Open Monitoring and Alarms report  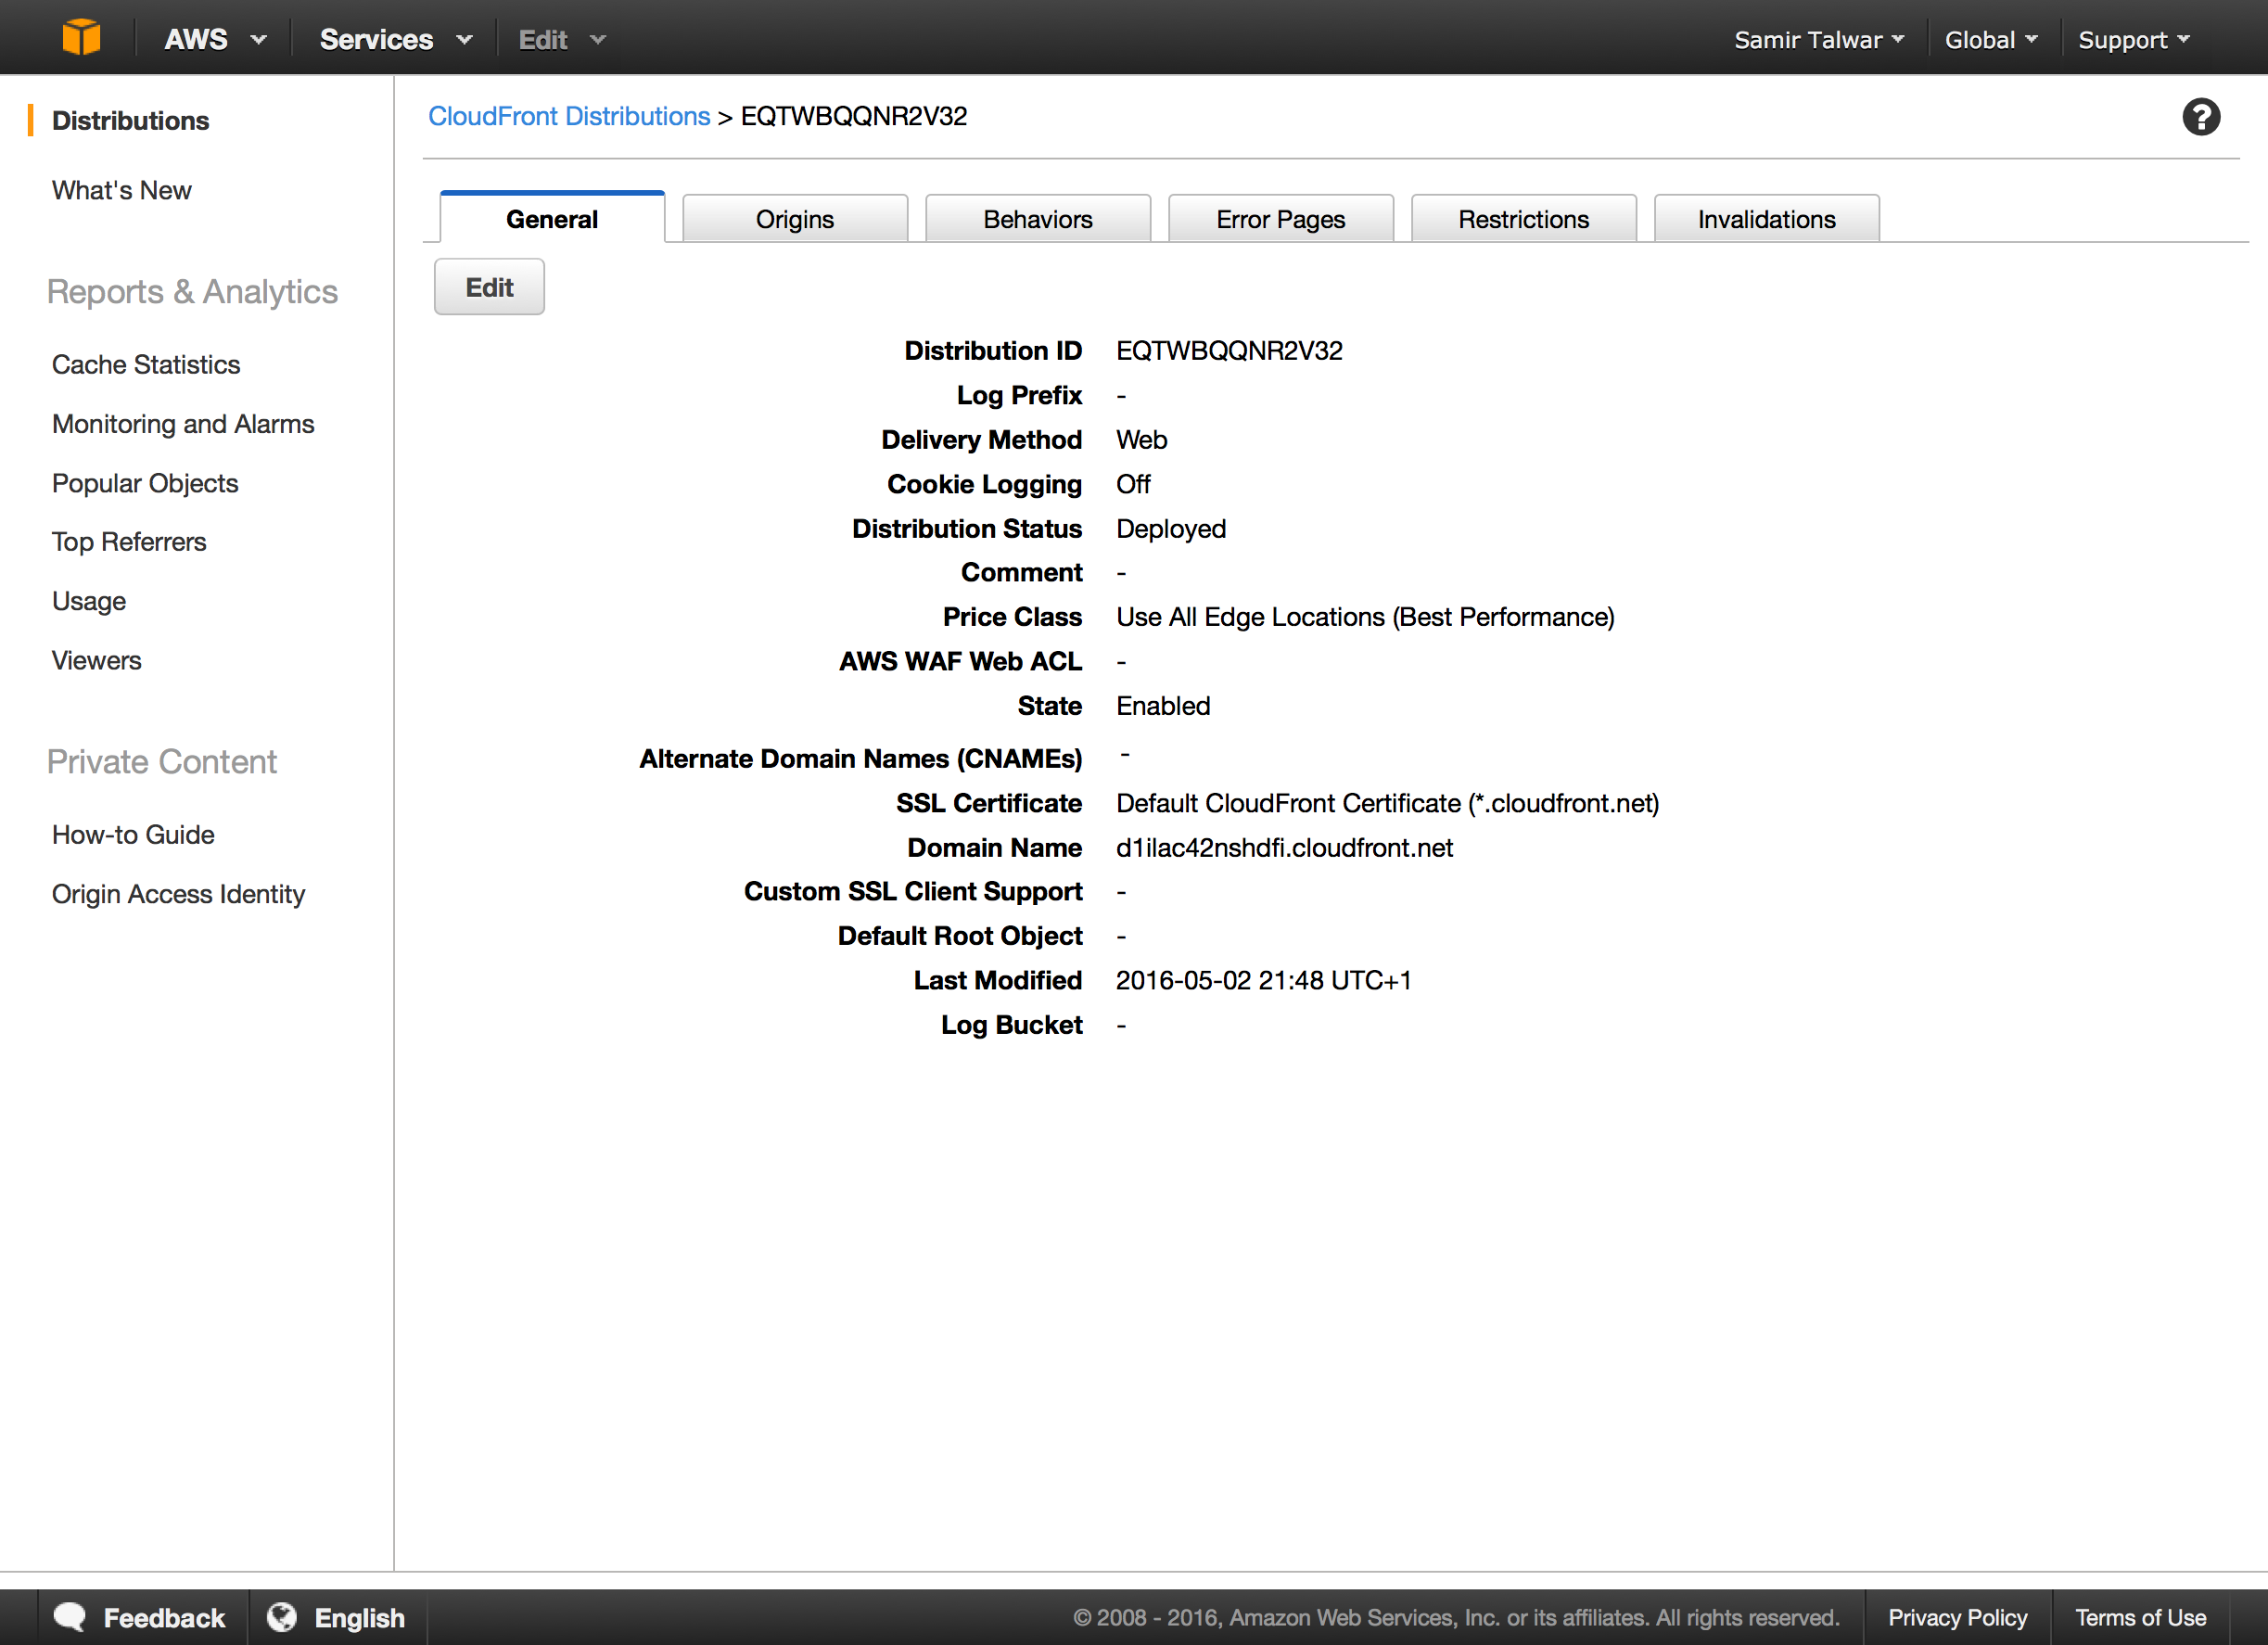click(x=183, y=424)
